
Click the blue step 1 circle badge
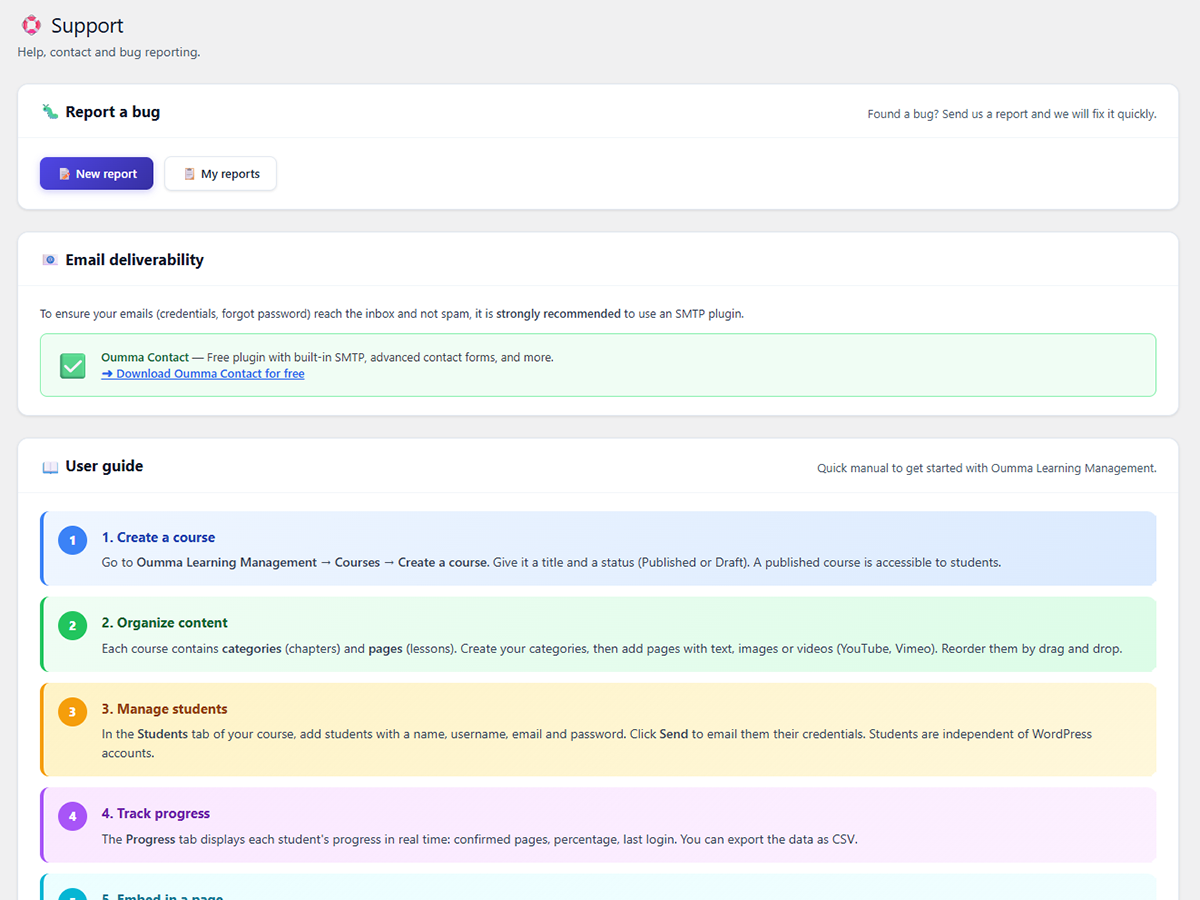point(72,540)
